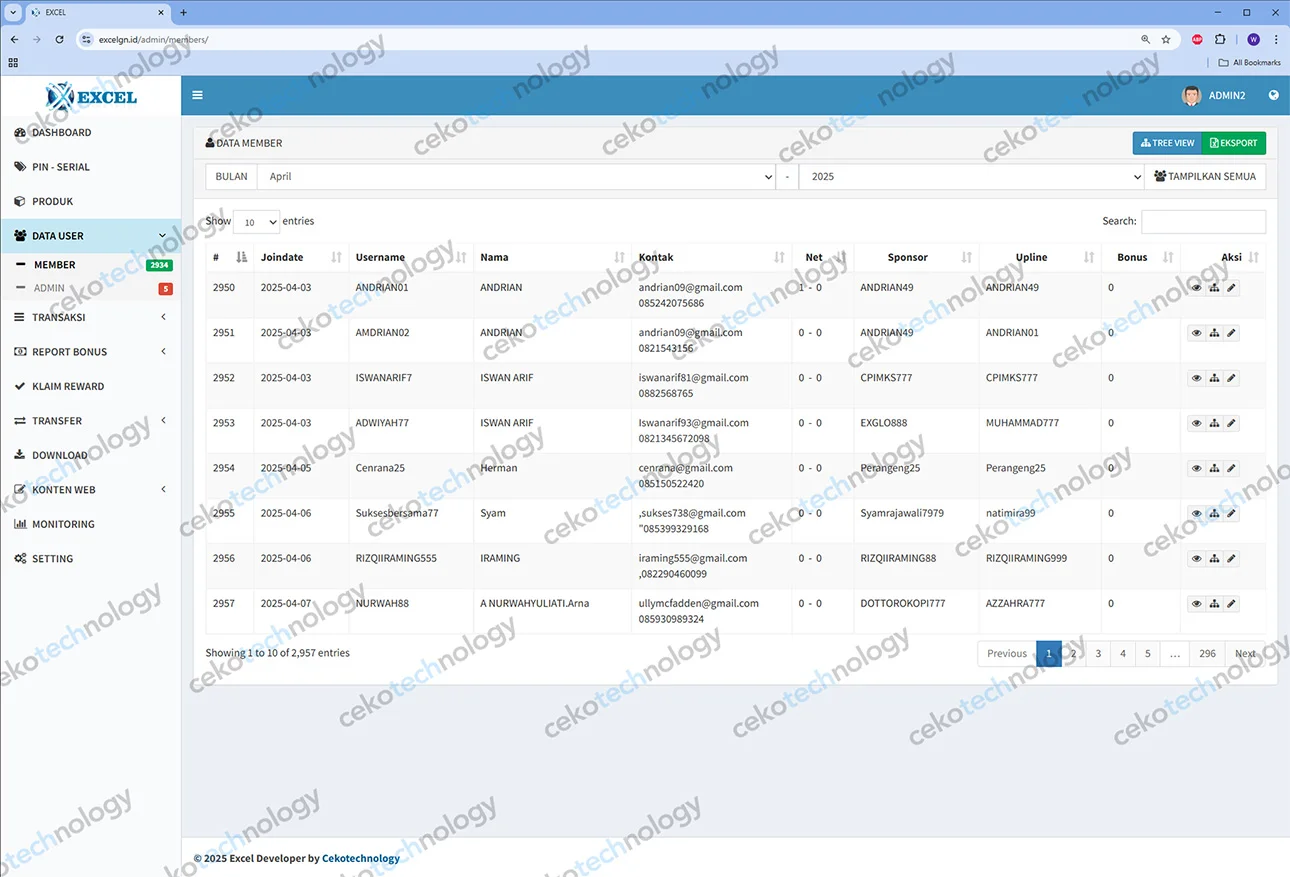Open the April month dropdown
This screenshot has width=1290, height=877.
[516, 176]
